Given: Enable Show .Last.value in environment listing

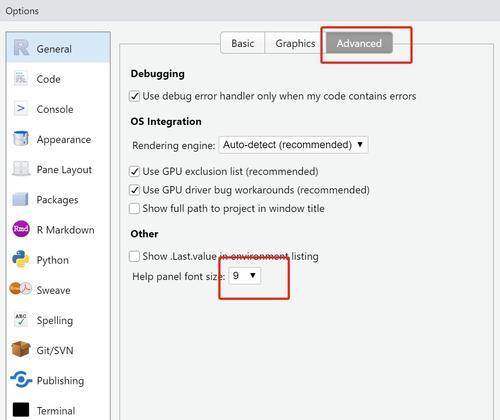Looking at the screenshot, I should (x=134, y=256).
